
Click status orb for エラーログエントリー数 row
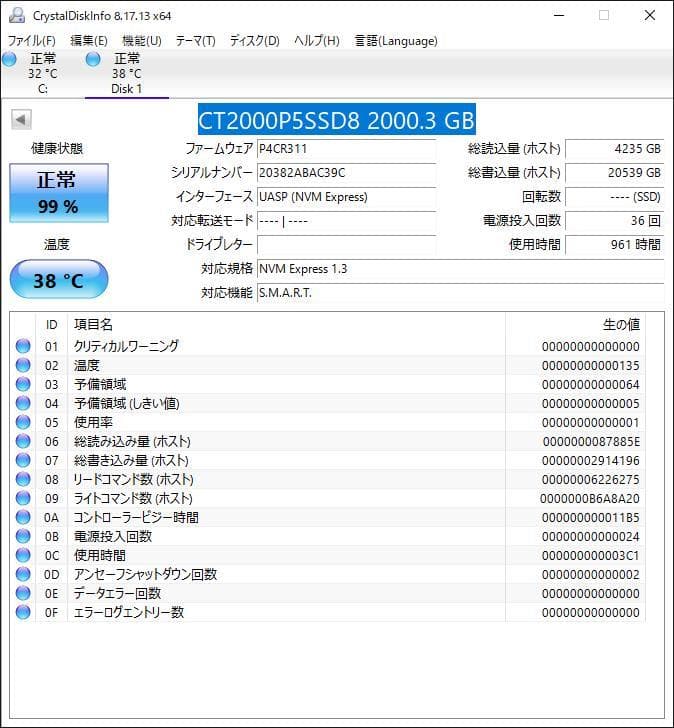click(x=23, y=612)
